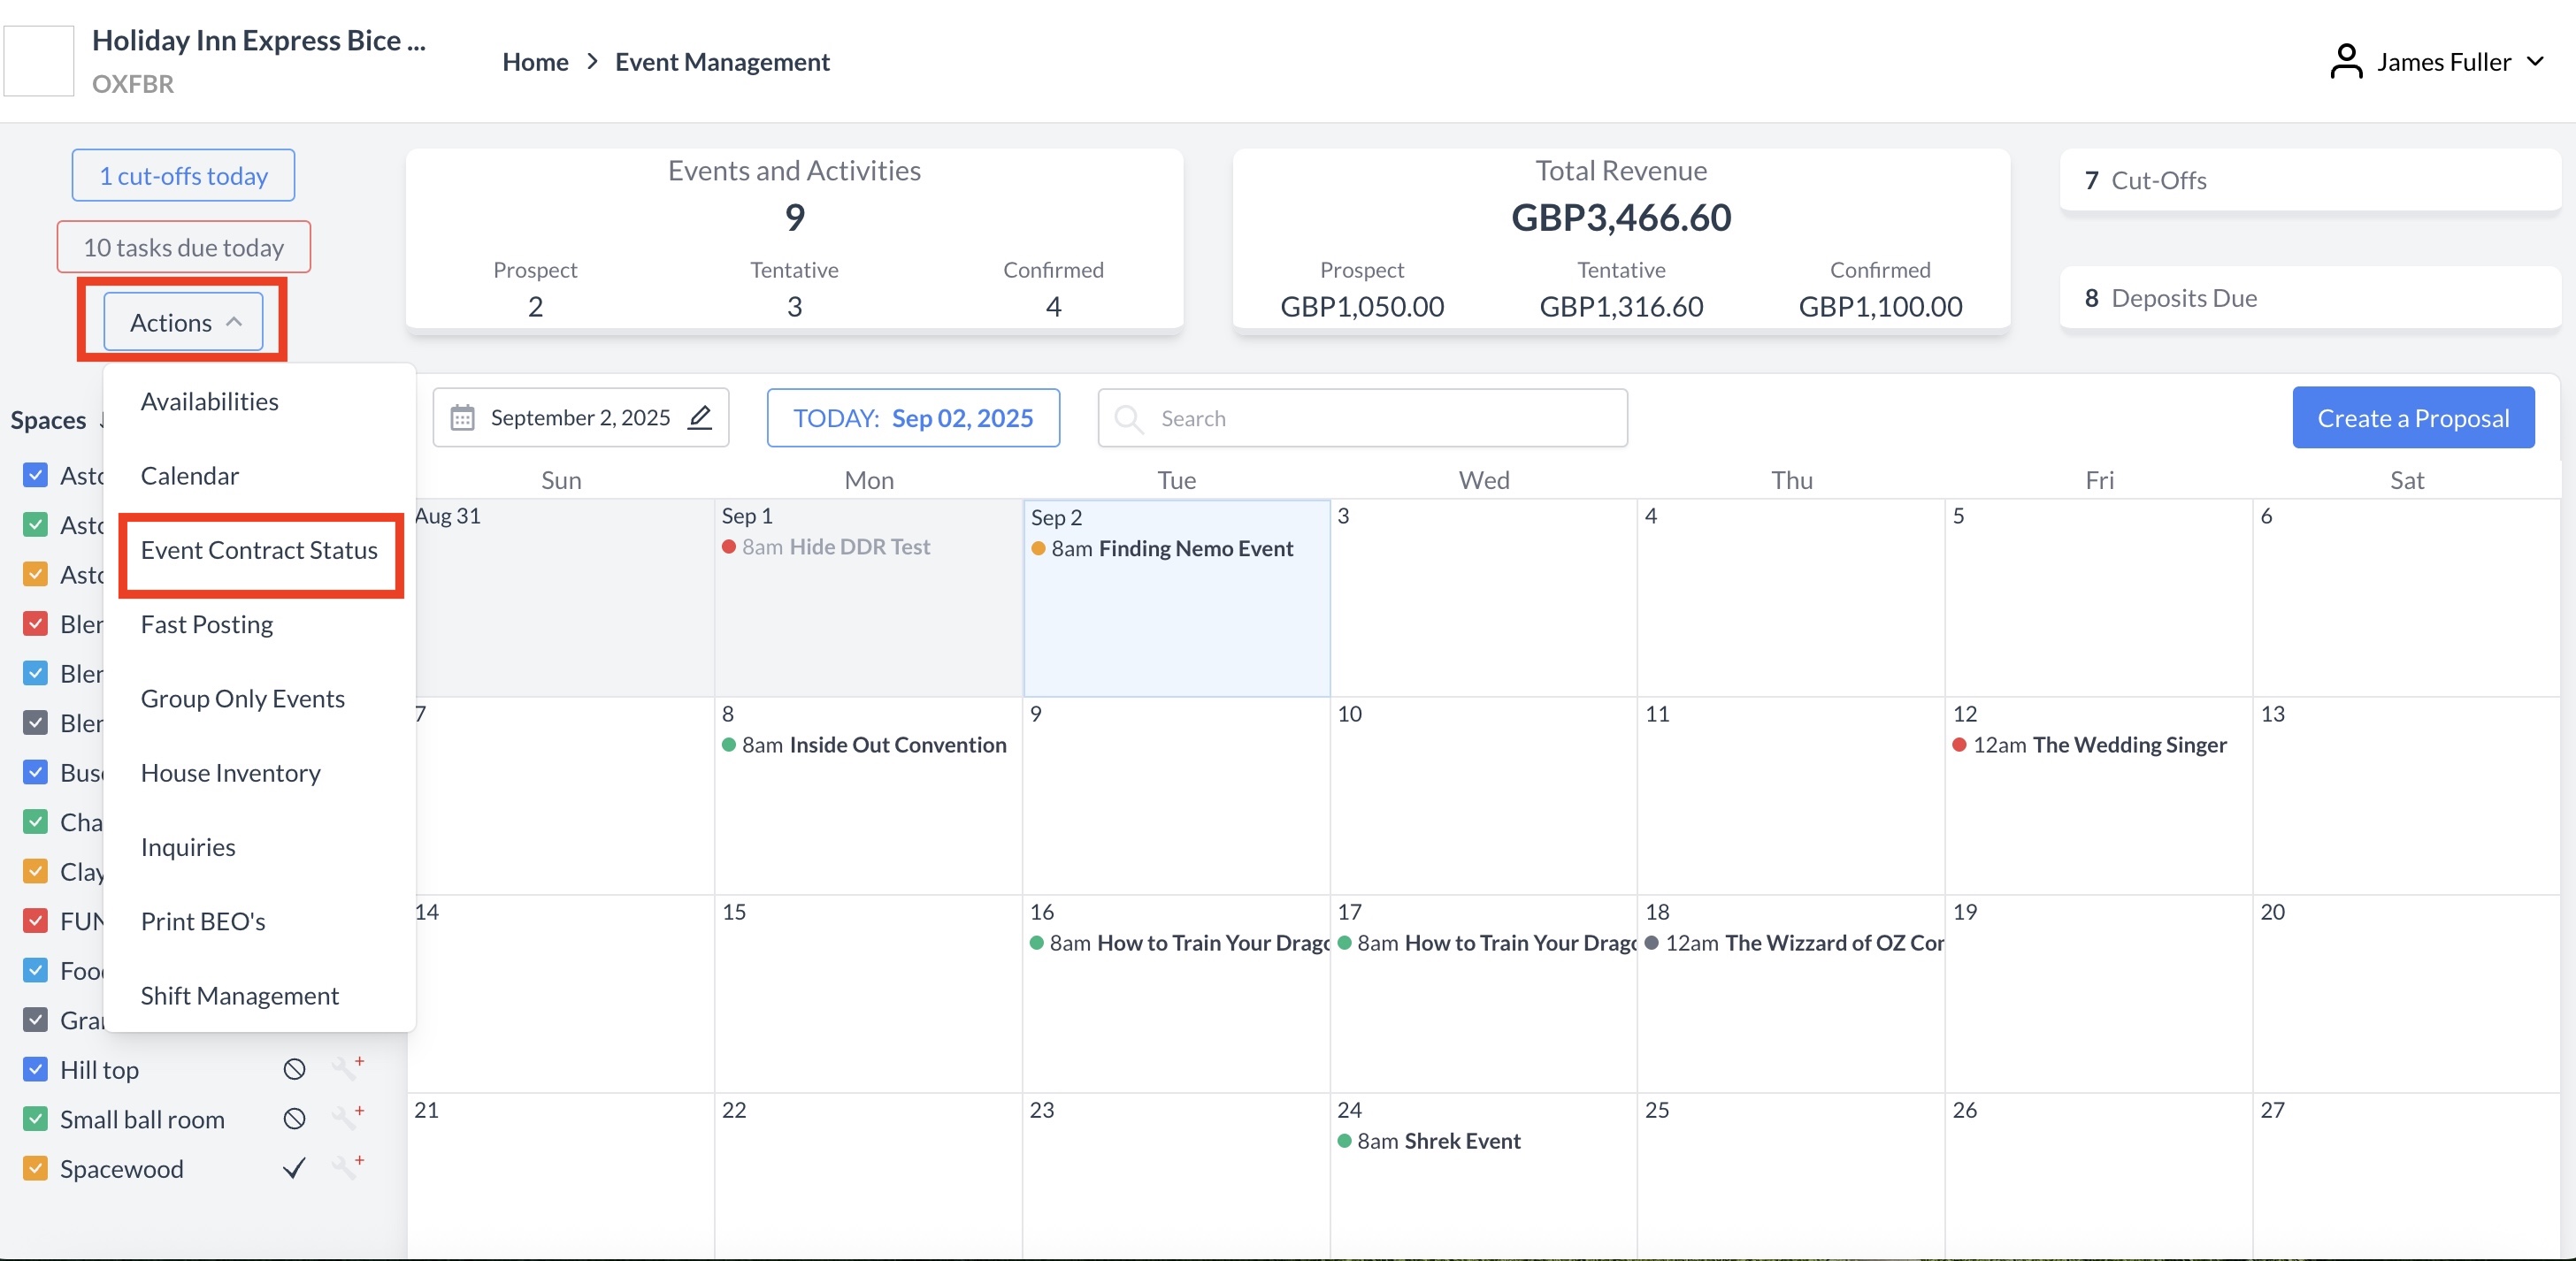Image resolution: width=2576 pixels, height=1261 pixels.
Task: Click the Create a Proposal button
Action: point(2412,417)
